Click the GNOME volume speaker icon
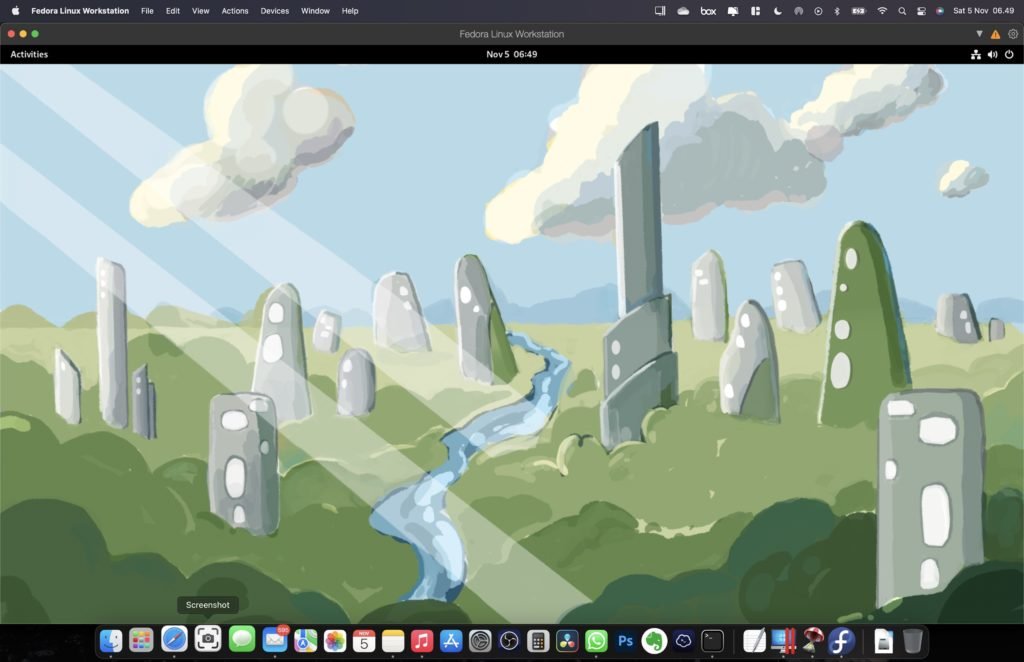The image size is (1024, 662). pyautogui.click(x=992, y=55)
